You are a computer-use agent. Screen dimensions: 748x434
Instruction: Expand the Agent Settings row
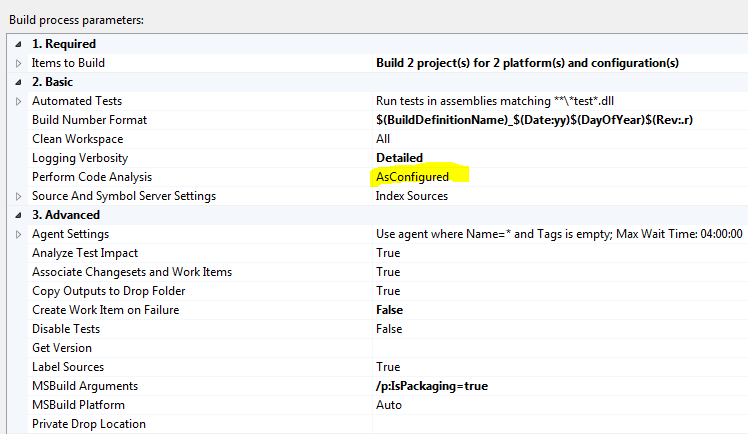pos(18,234)
